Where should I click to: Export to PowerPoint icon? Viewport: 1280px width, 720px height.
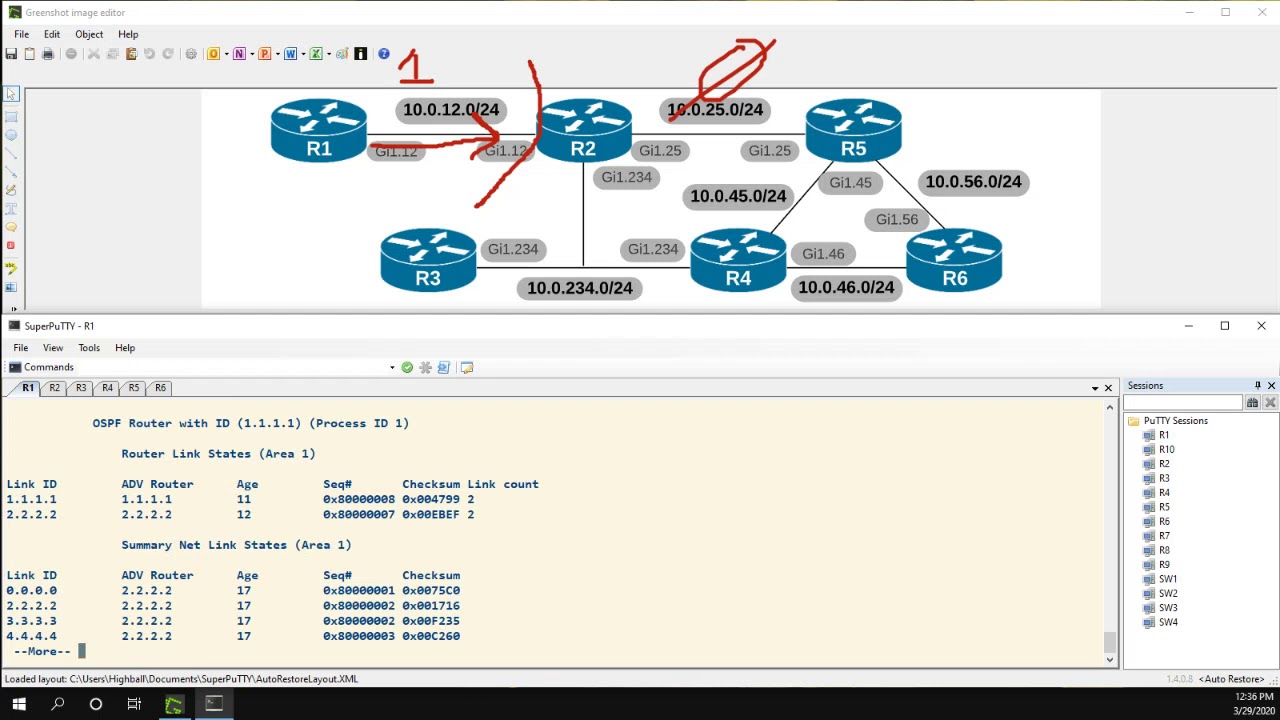264,54
